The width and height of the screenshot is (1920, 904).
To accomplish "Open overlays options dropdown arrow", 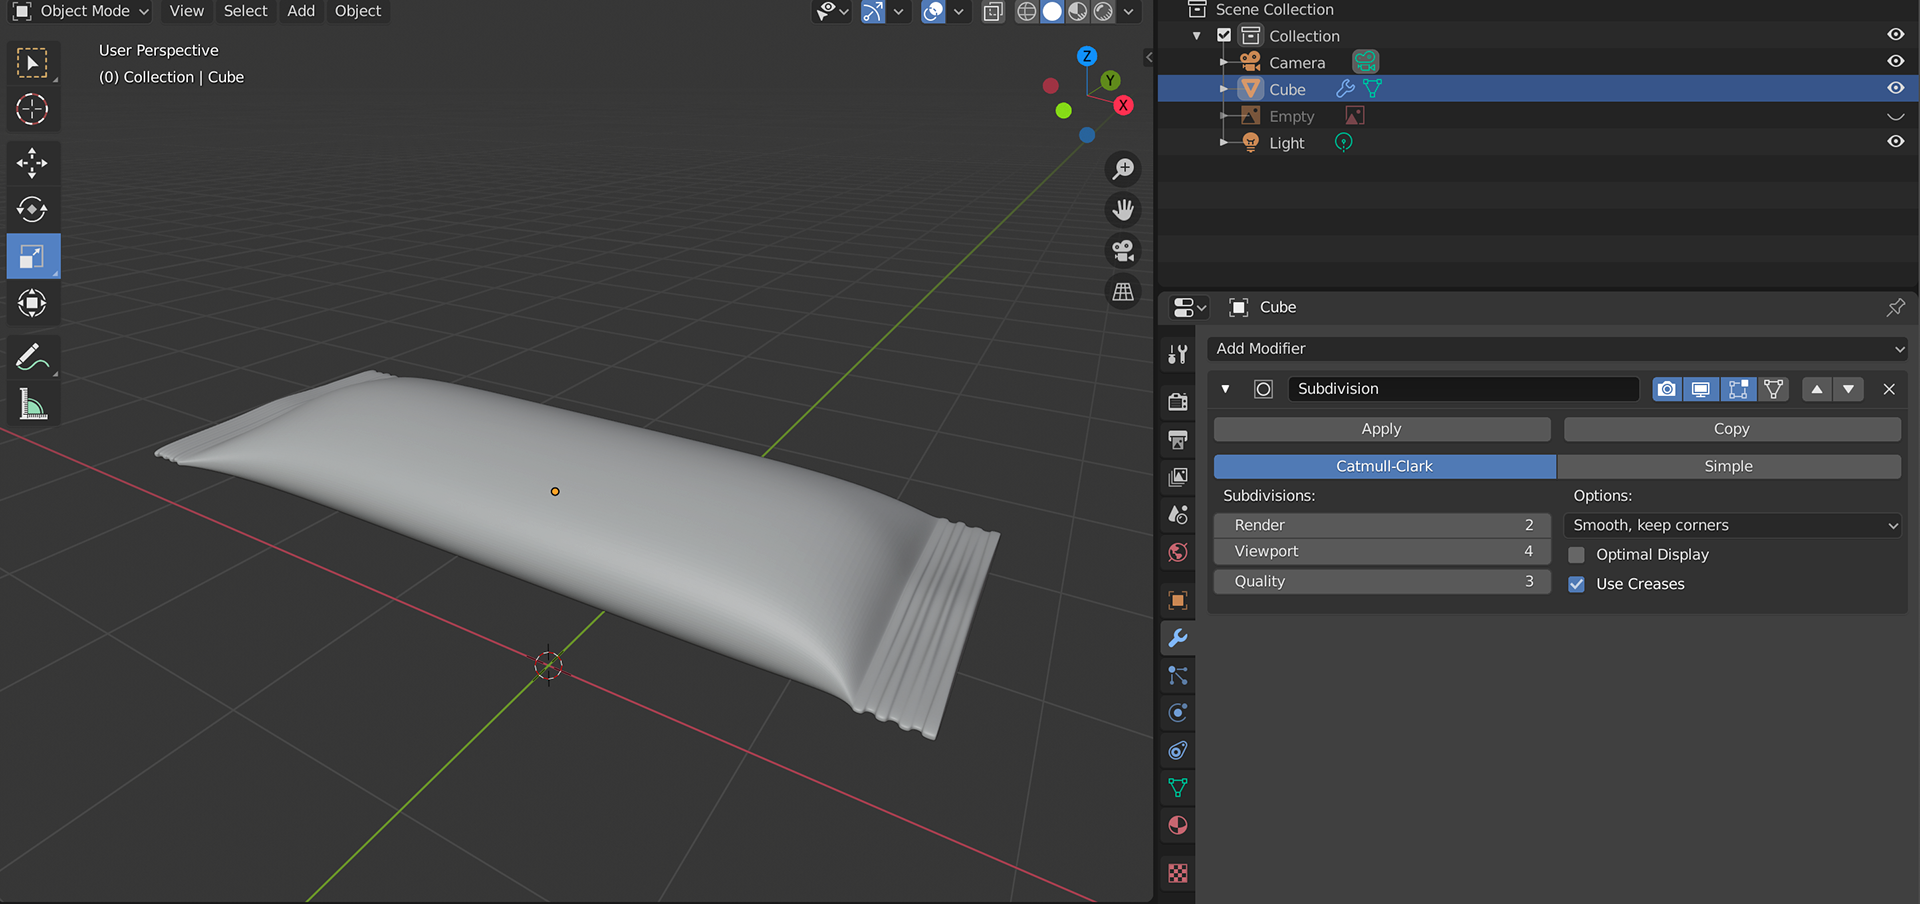I will click(958, 11).
